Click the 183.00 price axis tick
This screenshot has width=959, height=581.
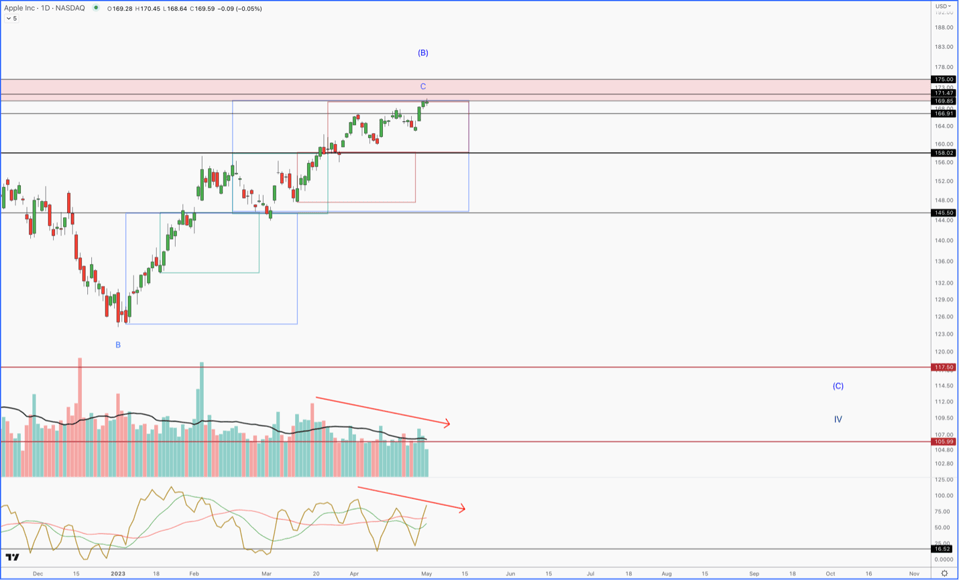[x=943, y=47]
